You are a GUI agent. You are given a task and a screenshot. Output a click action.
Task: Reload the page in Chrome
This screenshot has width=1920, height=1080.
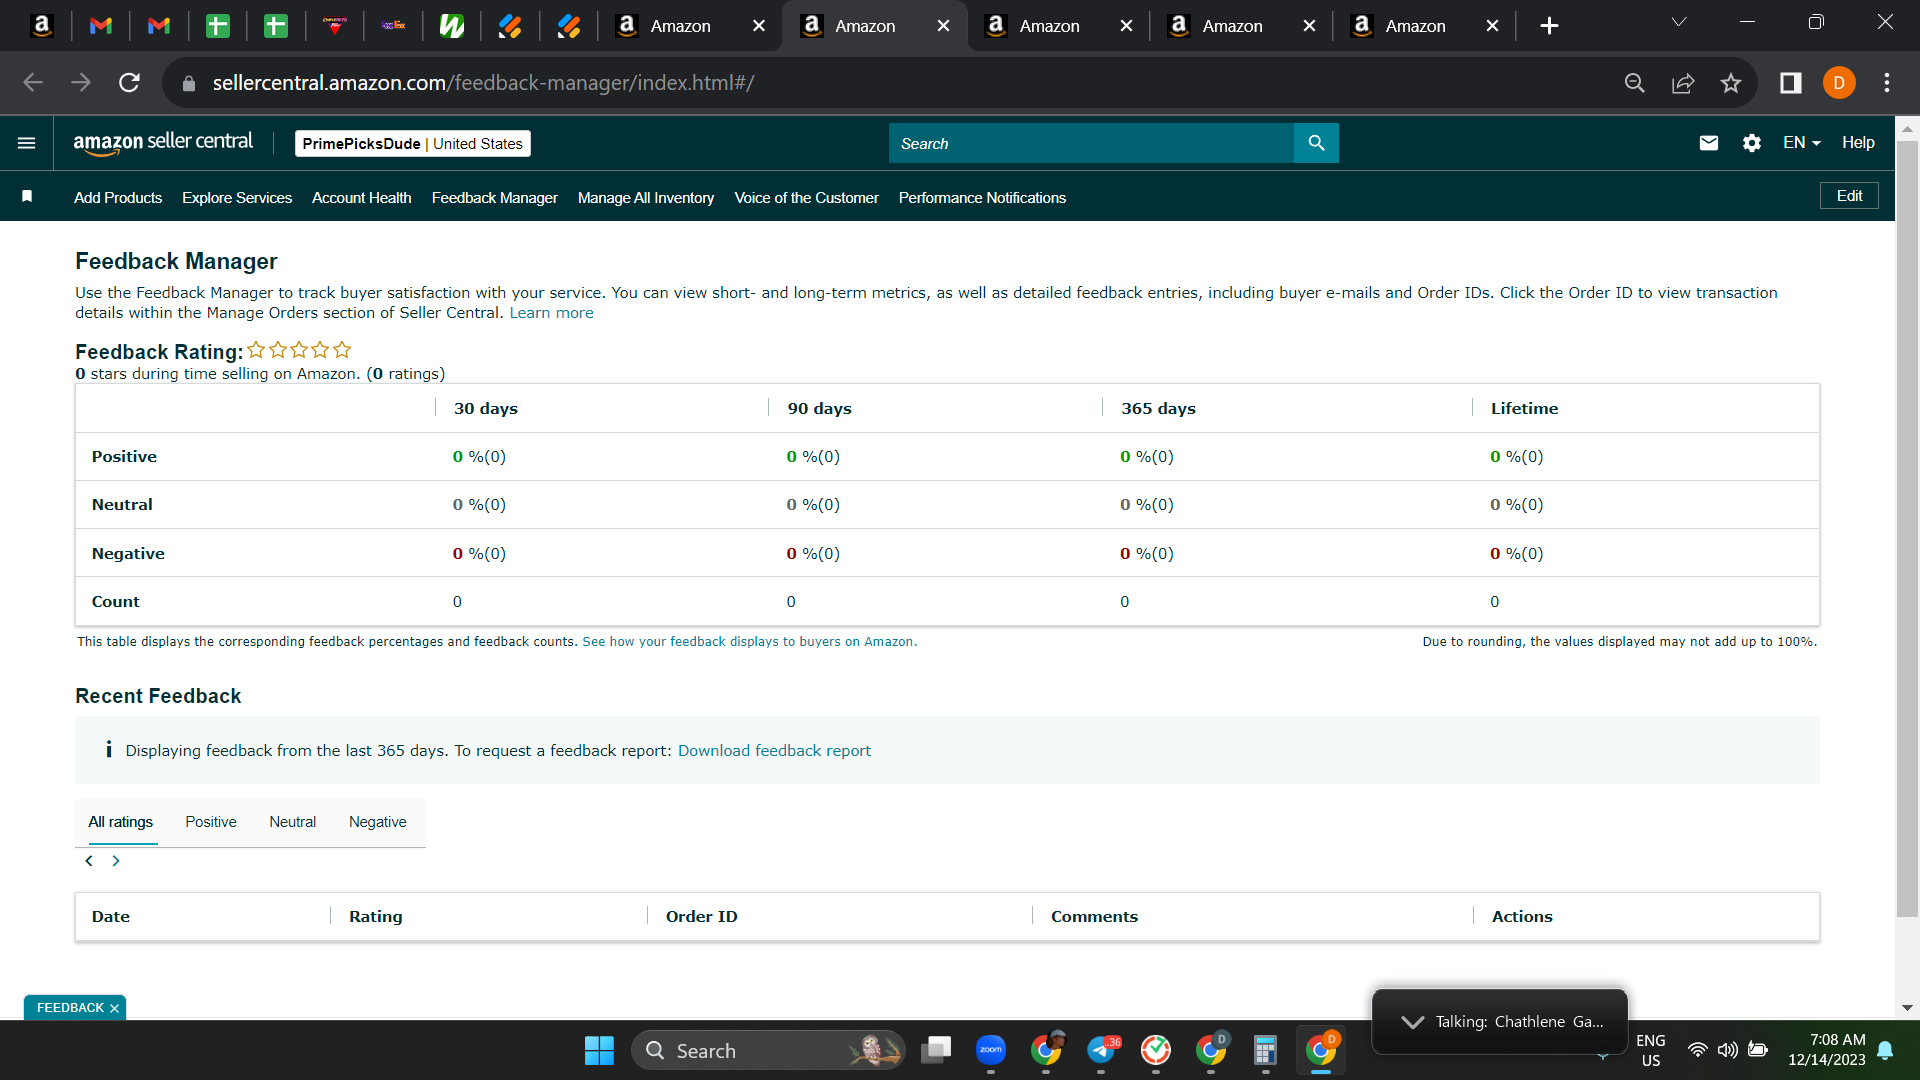pyautogui.click(x=129, y=83)
